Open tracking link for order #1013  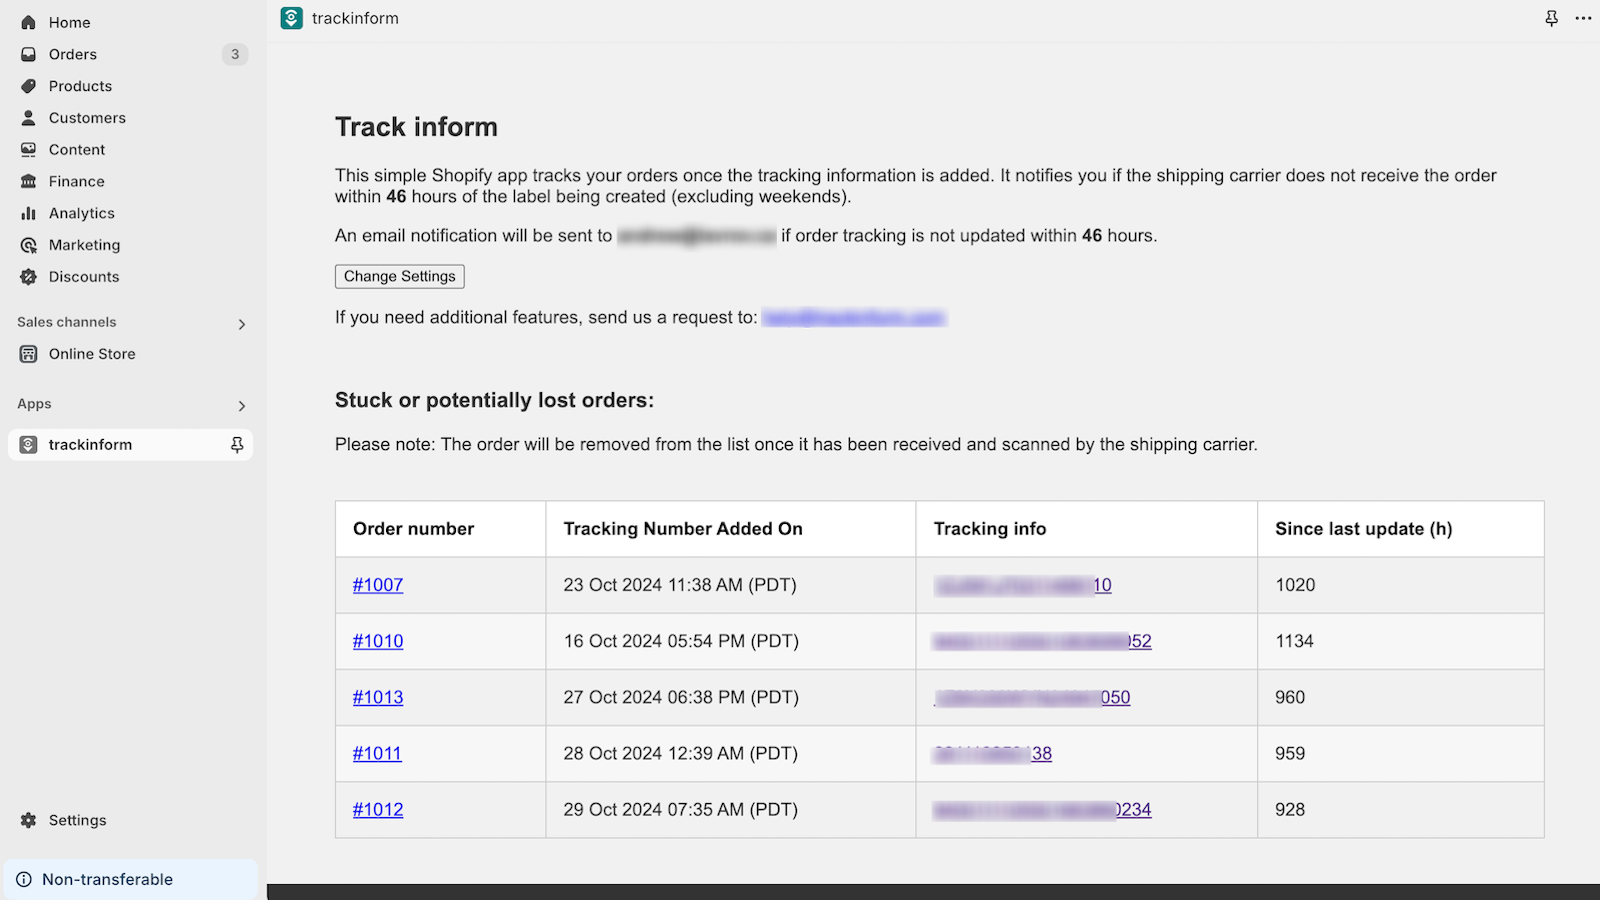tap(1033, 697)
